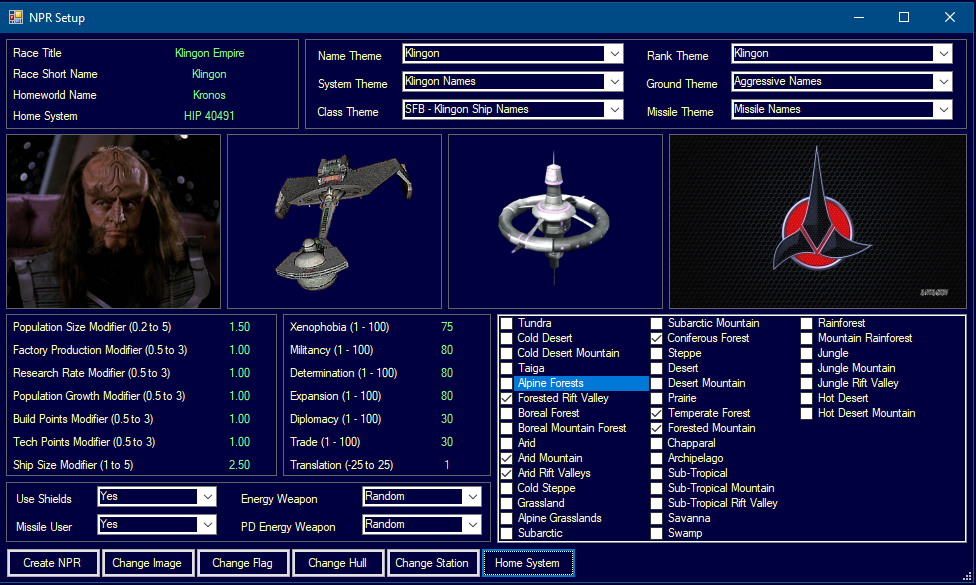Image resolution: width=976 pixels, height=585 pixels.
Task: Click the Homeworld Name value Kronos
Action: click(x=209, y=95)
